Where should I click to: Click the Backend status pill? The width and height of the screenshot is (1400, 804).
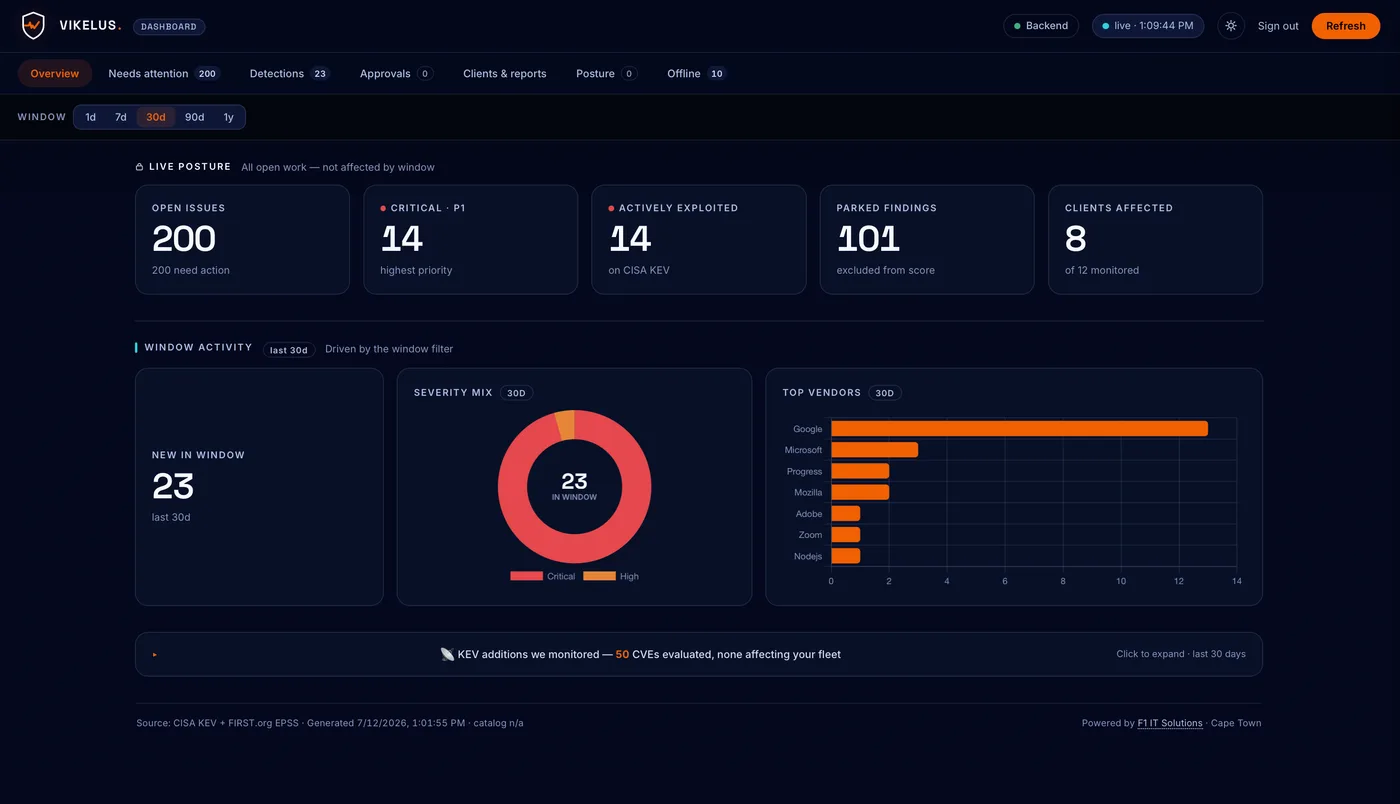1041,26
